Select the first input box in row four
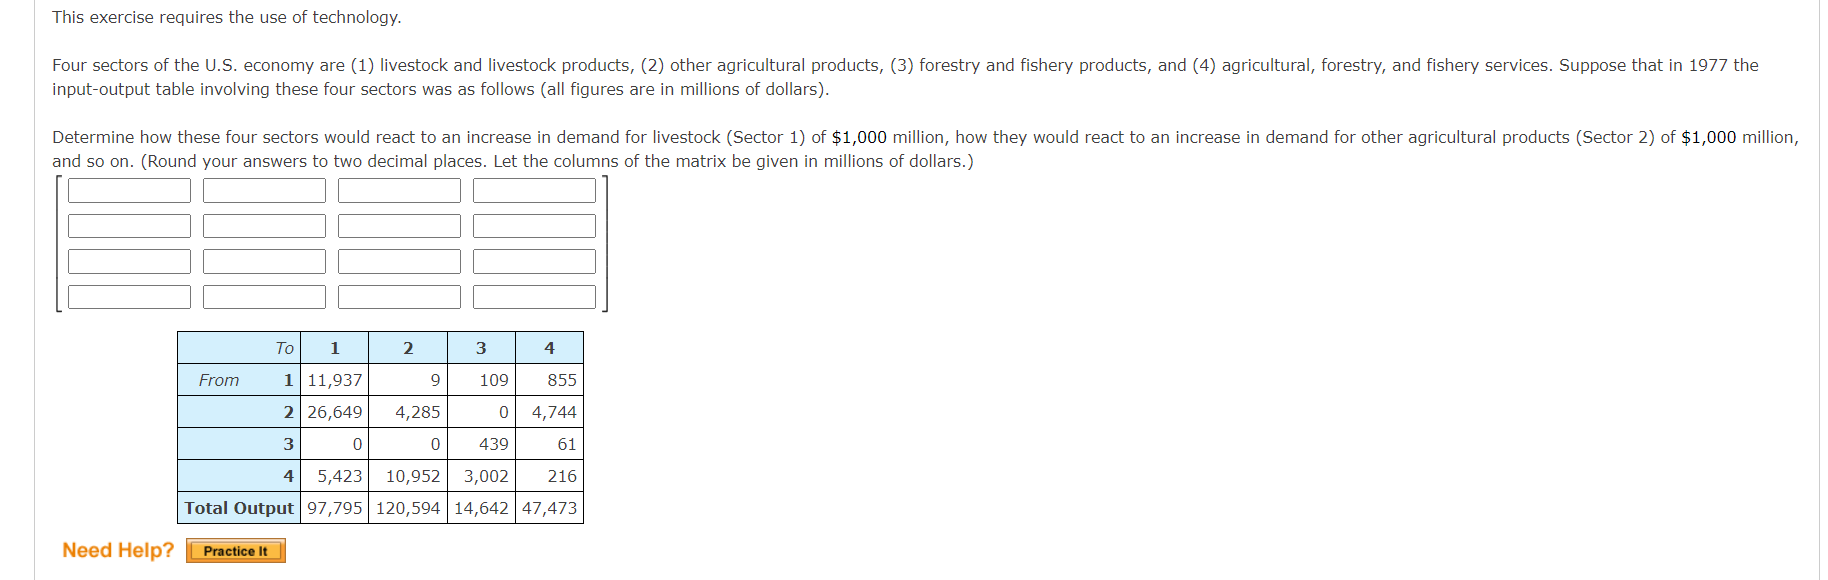The width and height of the screenshot is (1828, 580). click(x=128, y=296)
